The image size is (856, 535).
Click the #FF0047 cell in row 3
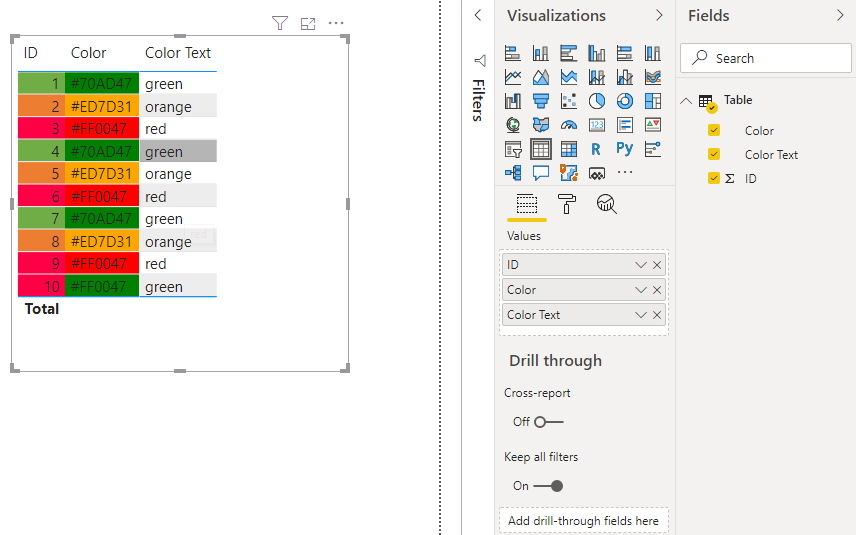[102, 129]
